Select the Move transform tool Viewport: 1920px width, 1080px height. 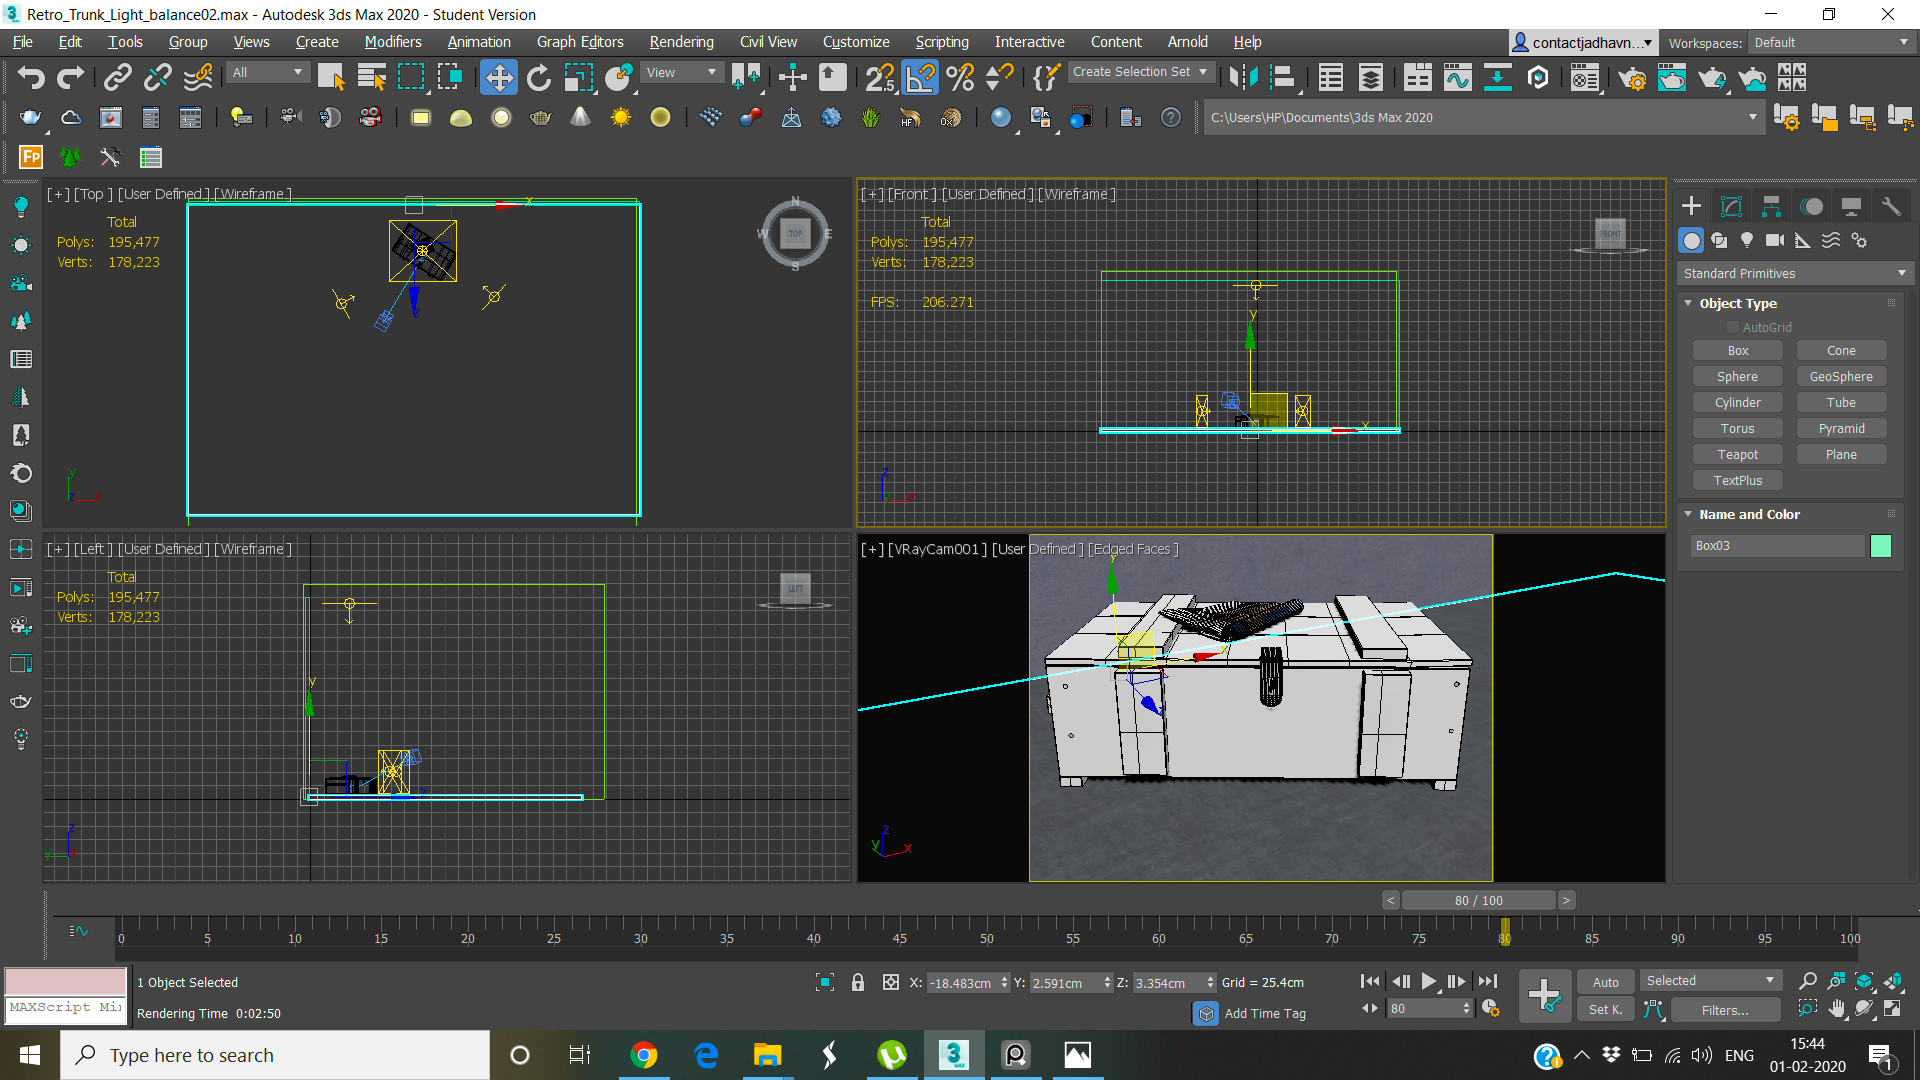pos(498,77)
